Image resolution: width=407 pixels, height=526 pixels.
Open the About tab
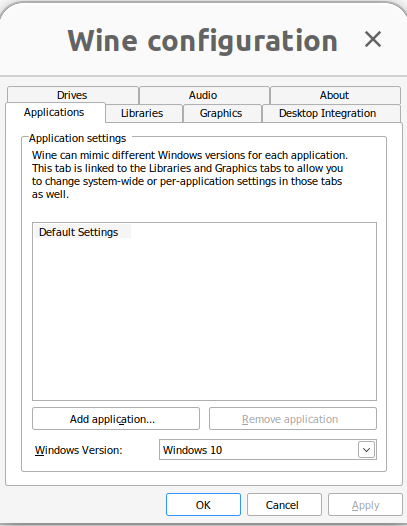coord(335,95)
